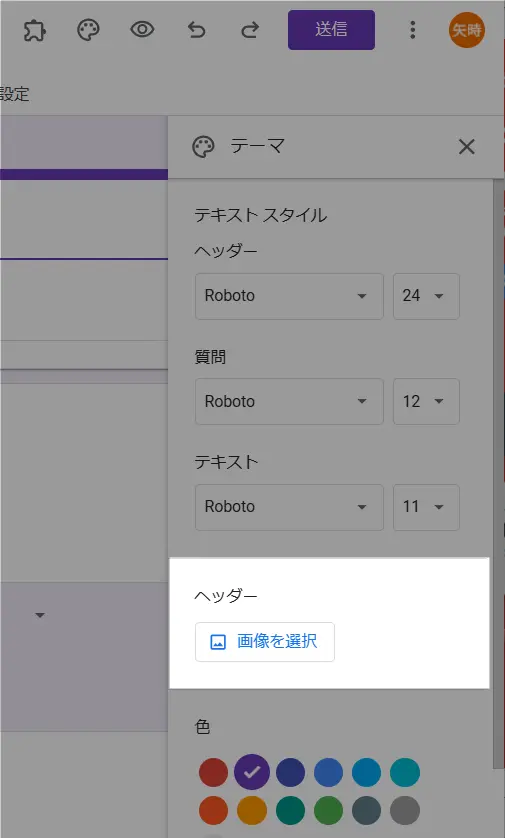Open the text font size 11 dropdown
This screenshot has width=505, height=838.
pyautogui.click(x=426, y=507)
